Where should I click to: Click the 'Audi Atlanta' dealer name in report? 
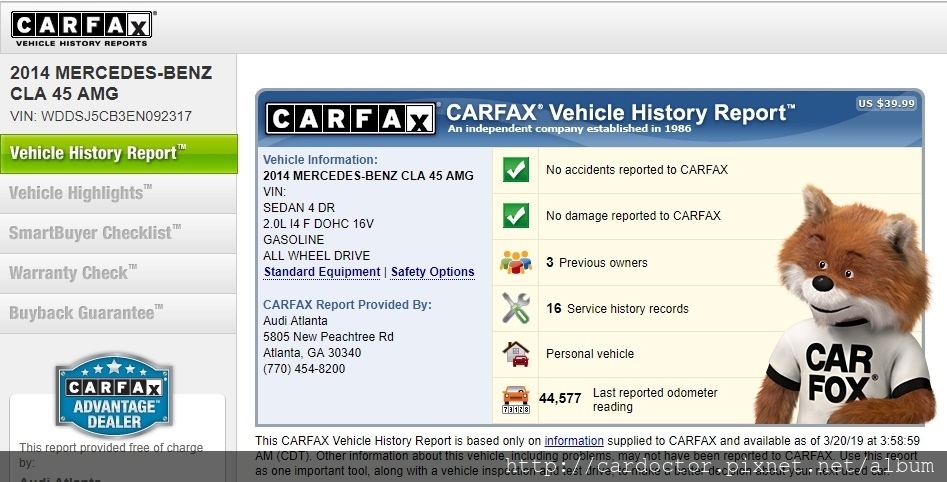coord(295,321)
